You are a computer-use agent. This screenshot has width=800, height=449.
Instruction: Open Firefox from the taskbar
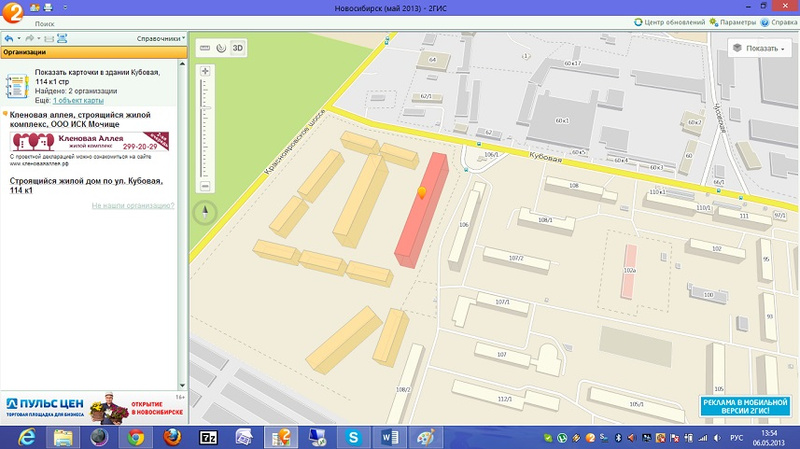tap(172, 437)
